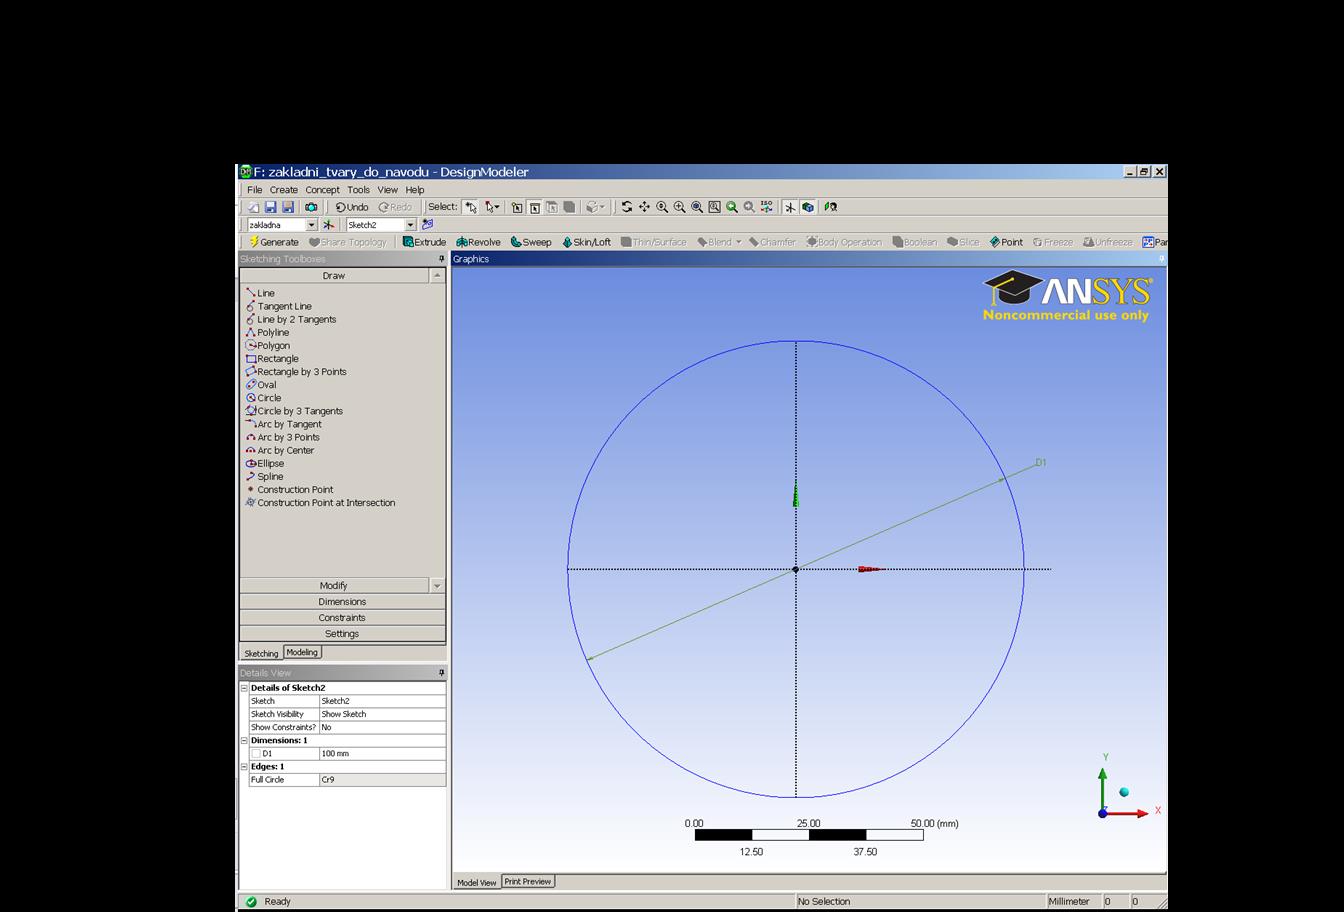Tick the D1 dimension checkbox

tap(255, 753)
